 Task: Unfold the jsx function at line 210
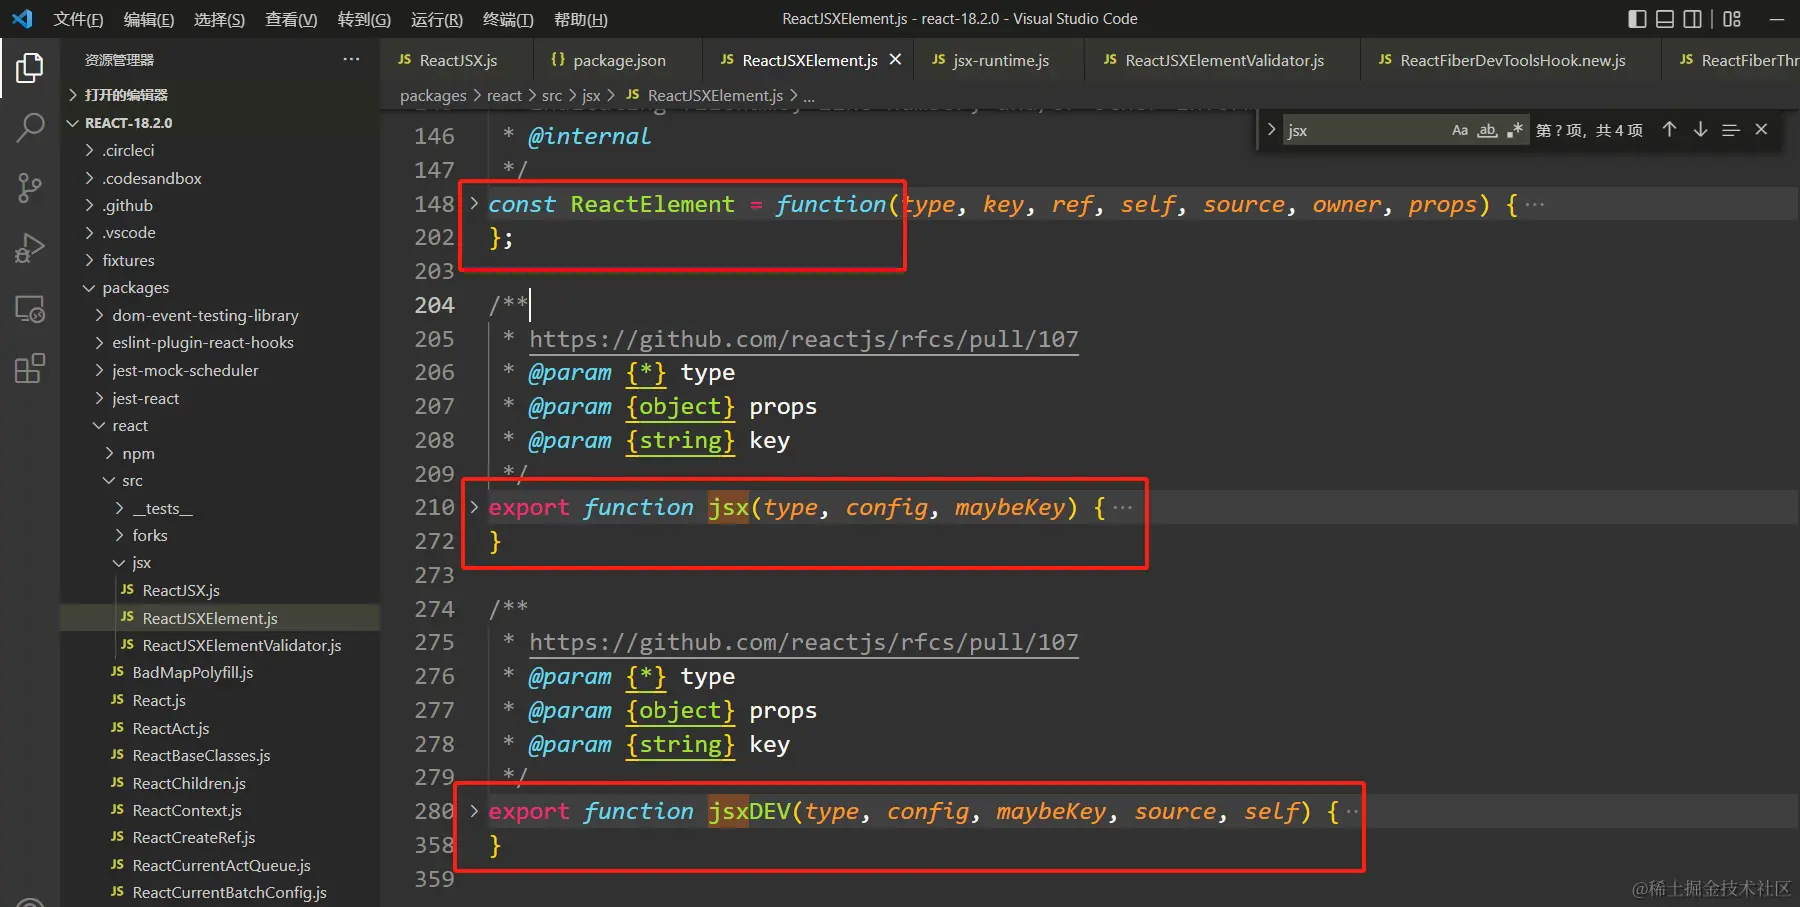coord(474,507)
